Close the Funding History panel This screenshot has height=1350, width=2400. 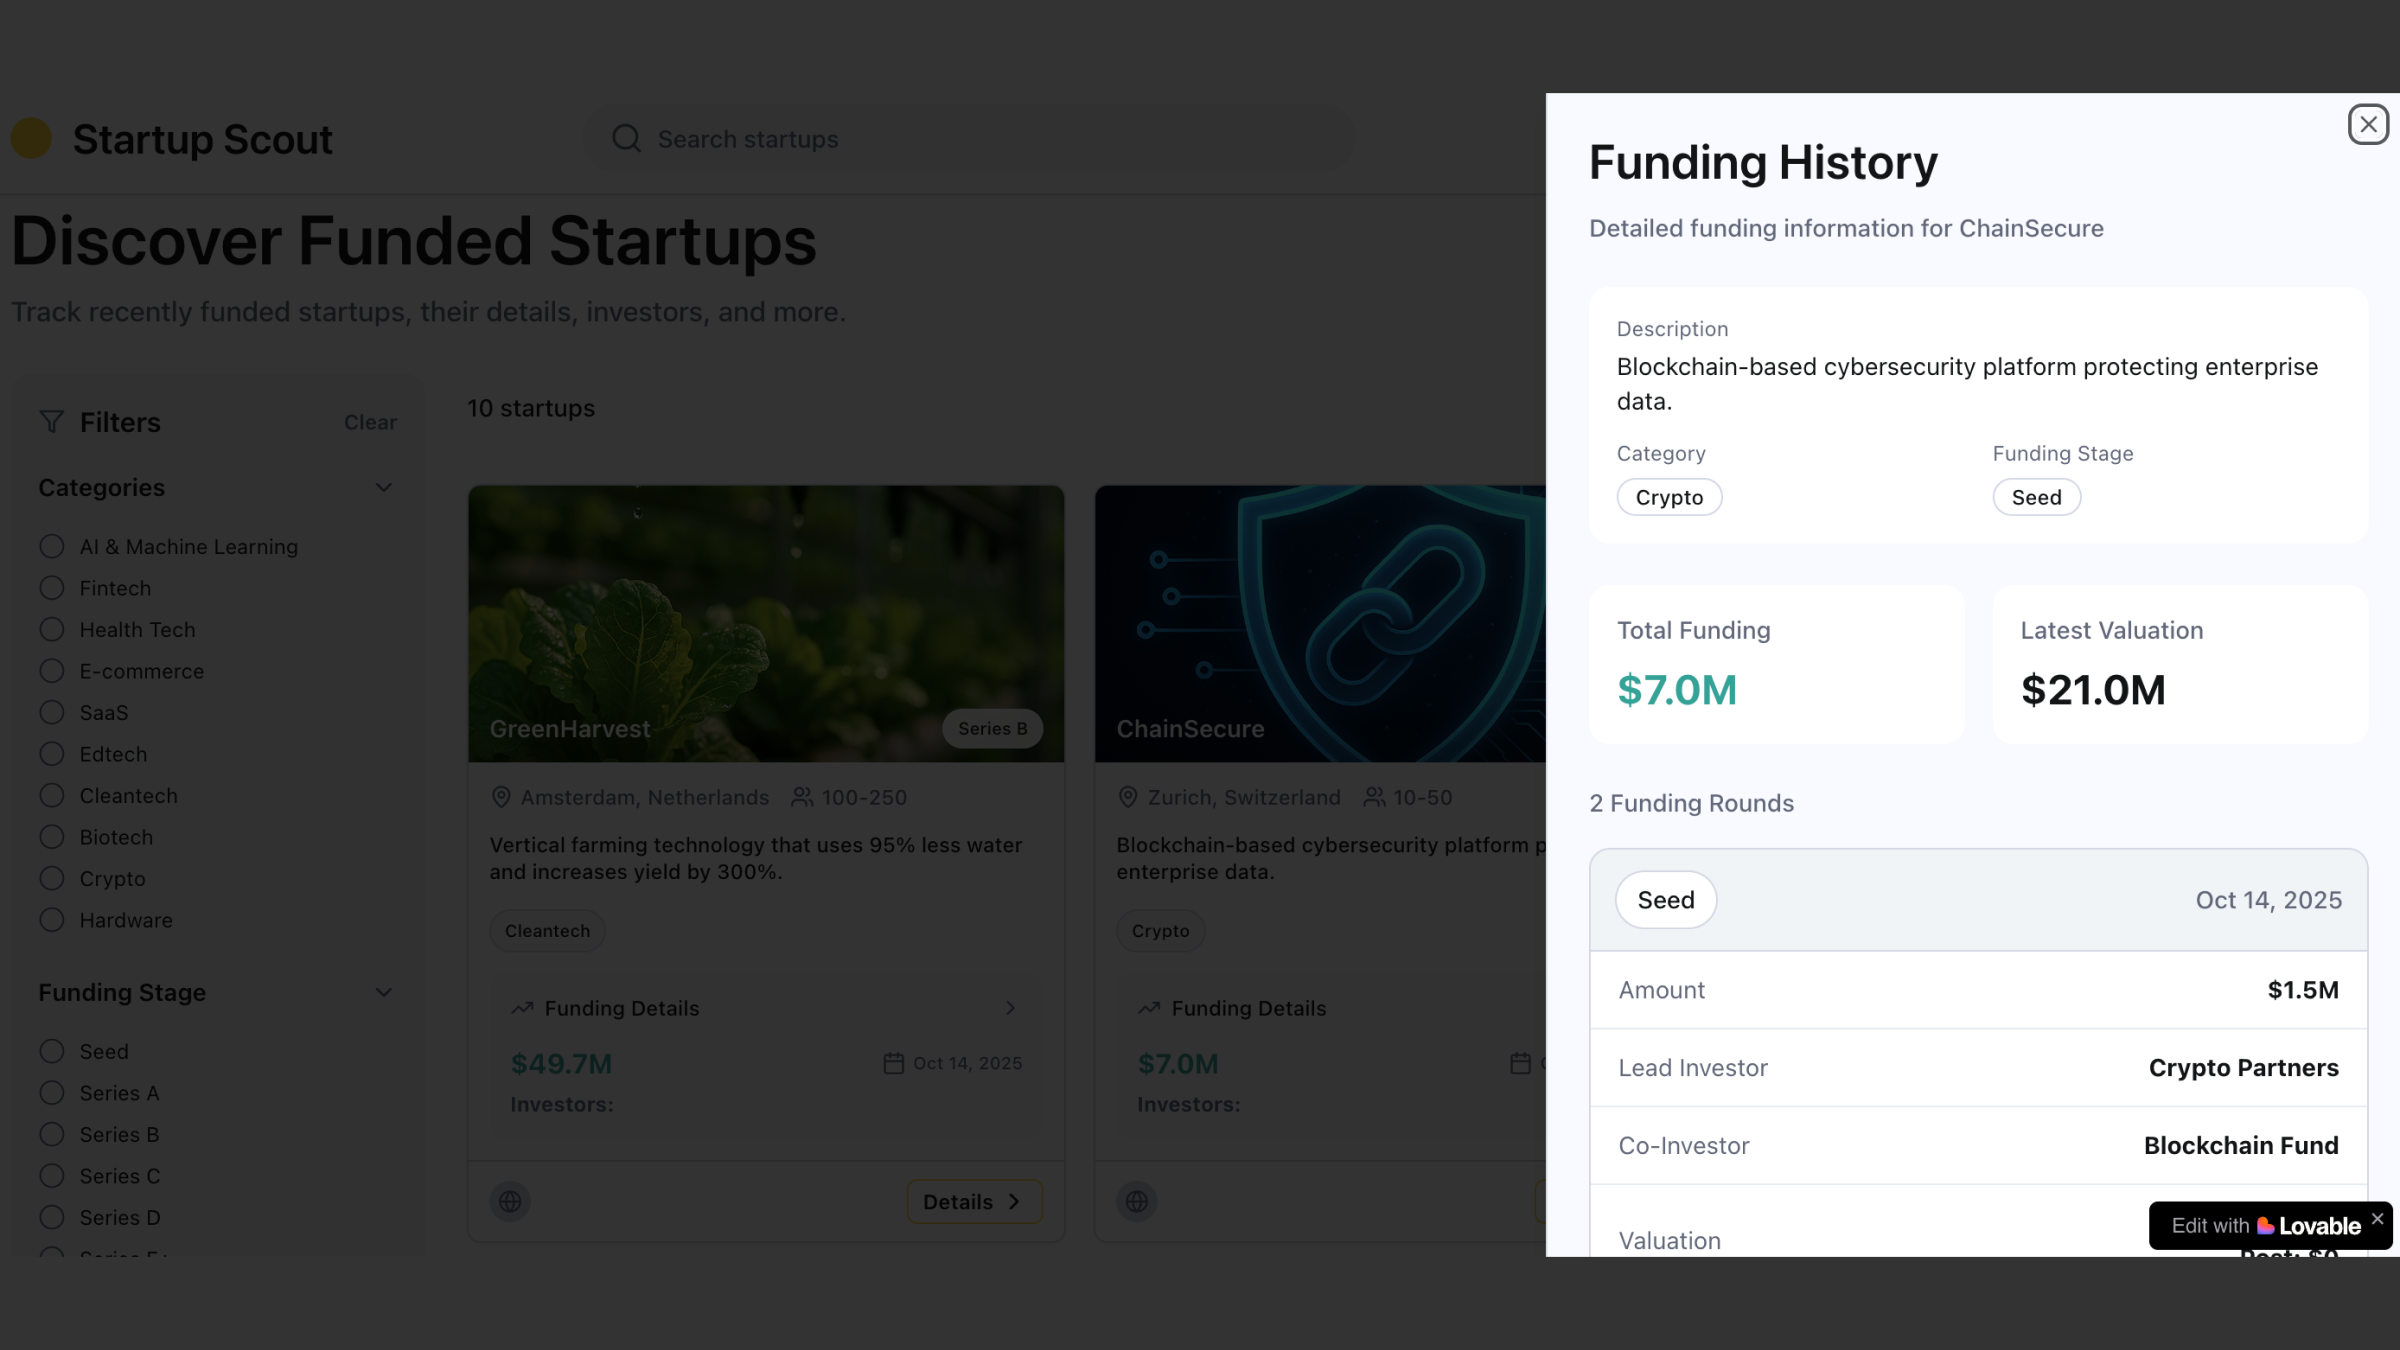click(2367, 125)
